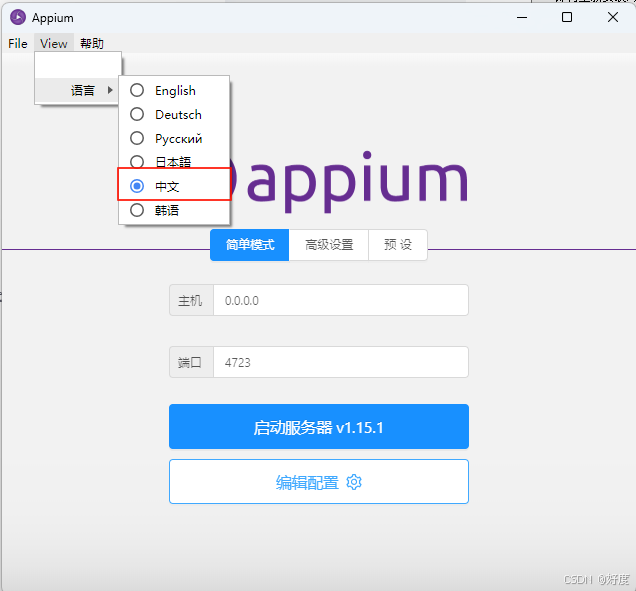Choose Русский as the language

(174, 138)
